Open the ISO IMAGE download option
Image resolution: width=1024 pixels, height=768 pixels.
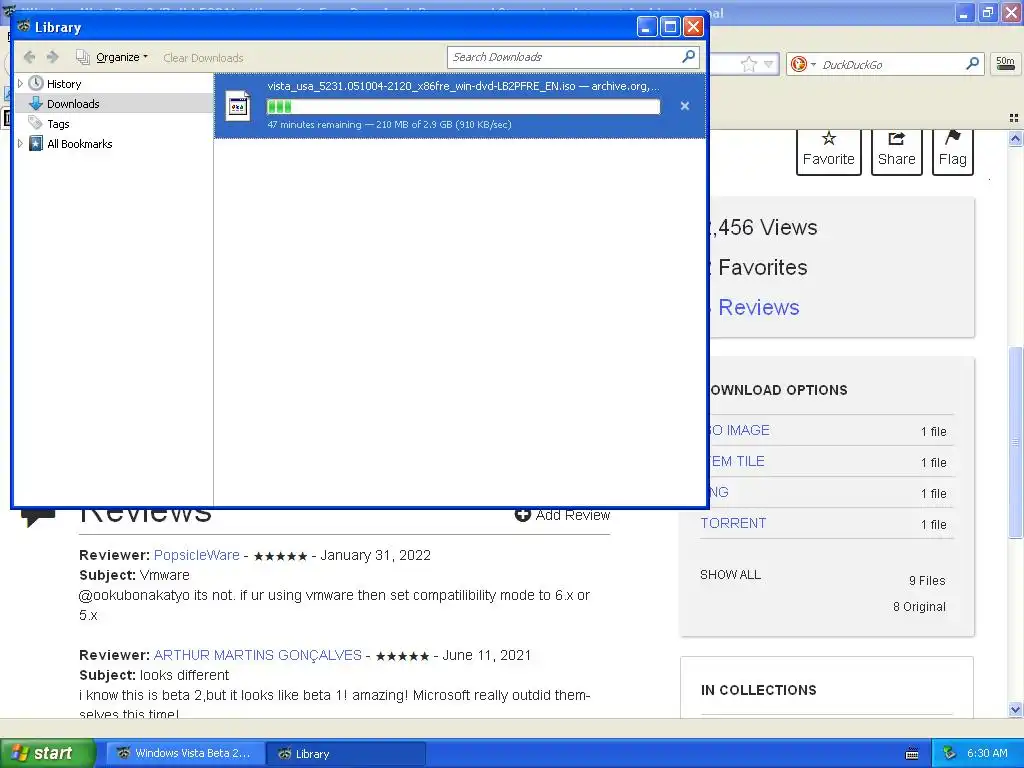click(740, 430)
